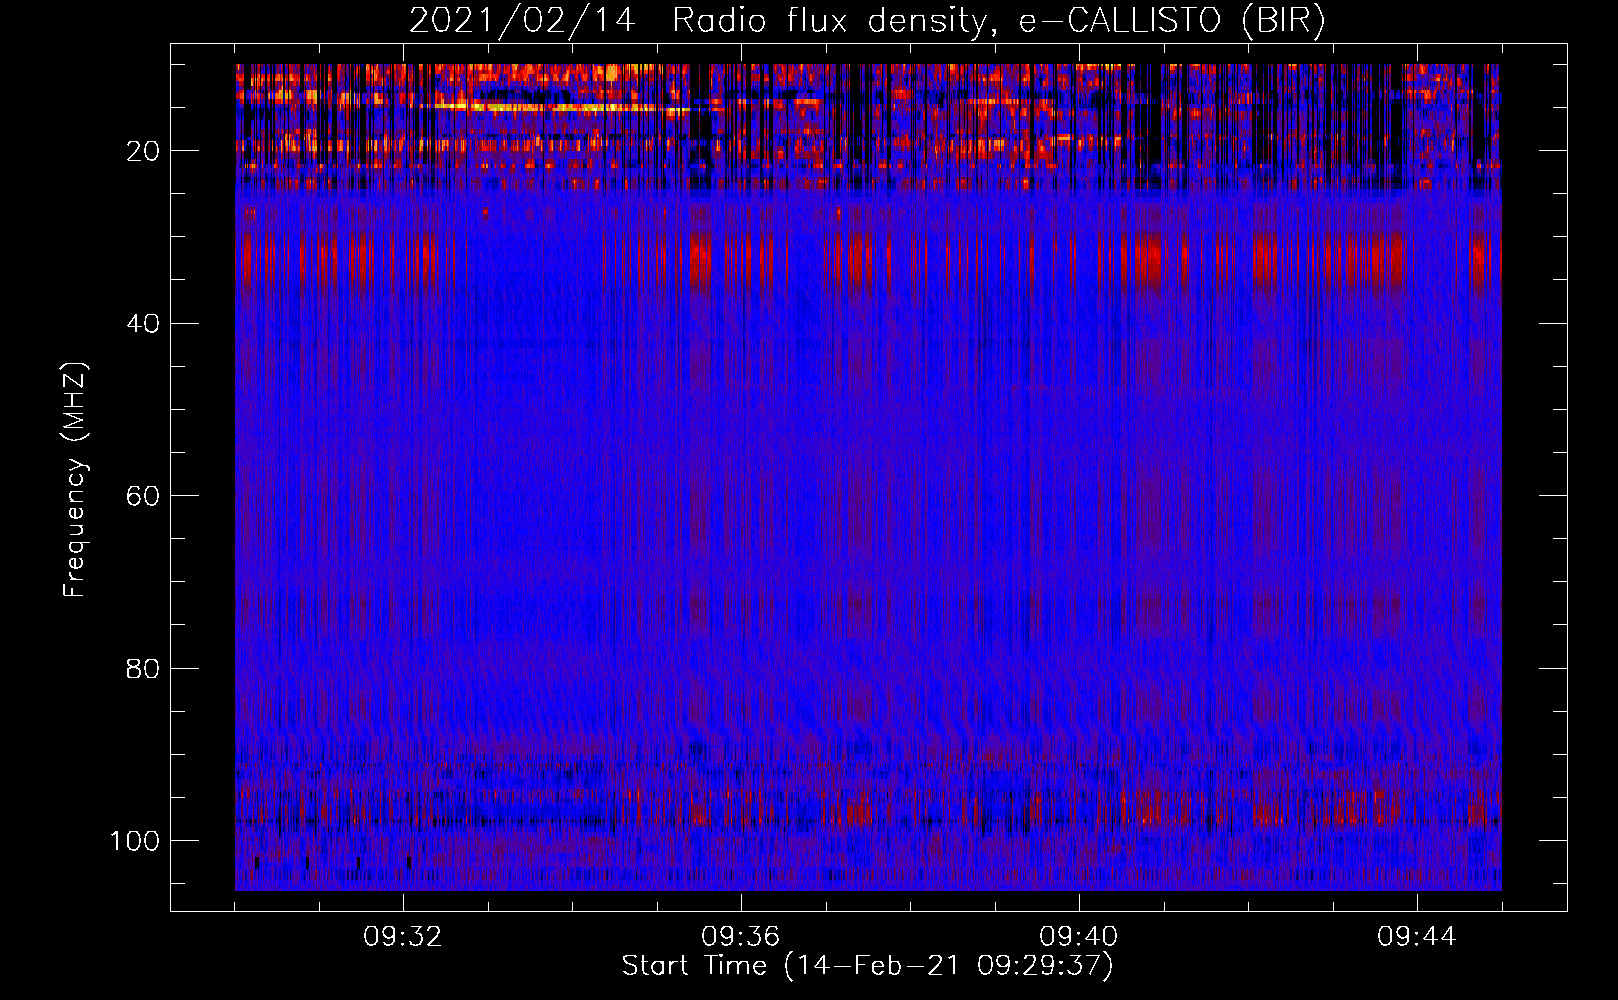Image resolution: width=1618 pixels, height=1000 pixels.
Task: Click the 40 frequency tick label
Action: (143, 323)
